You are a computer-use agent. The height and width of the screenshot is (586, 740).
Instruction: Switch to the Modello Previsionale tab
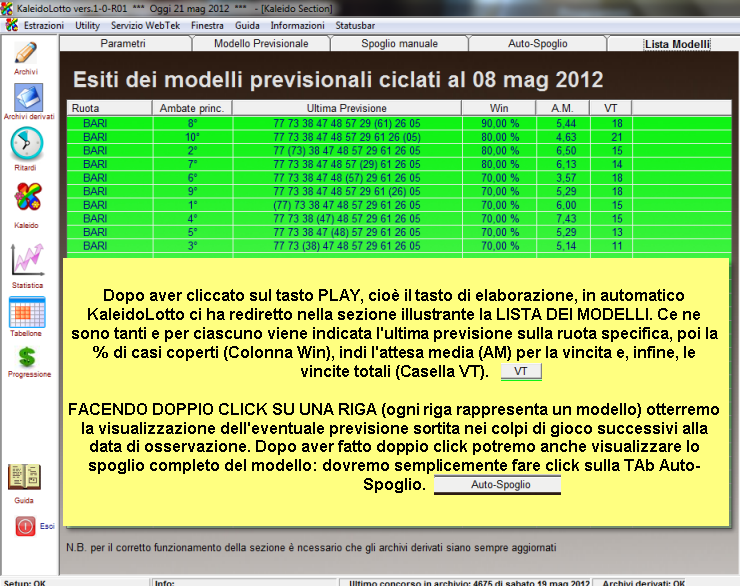(261, 43)
